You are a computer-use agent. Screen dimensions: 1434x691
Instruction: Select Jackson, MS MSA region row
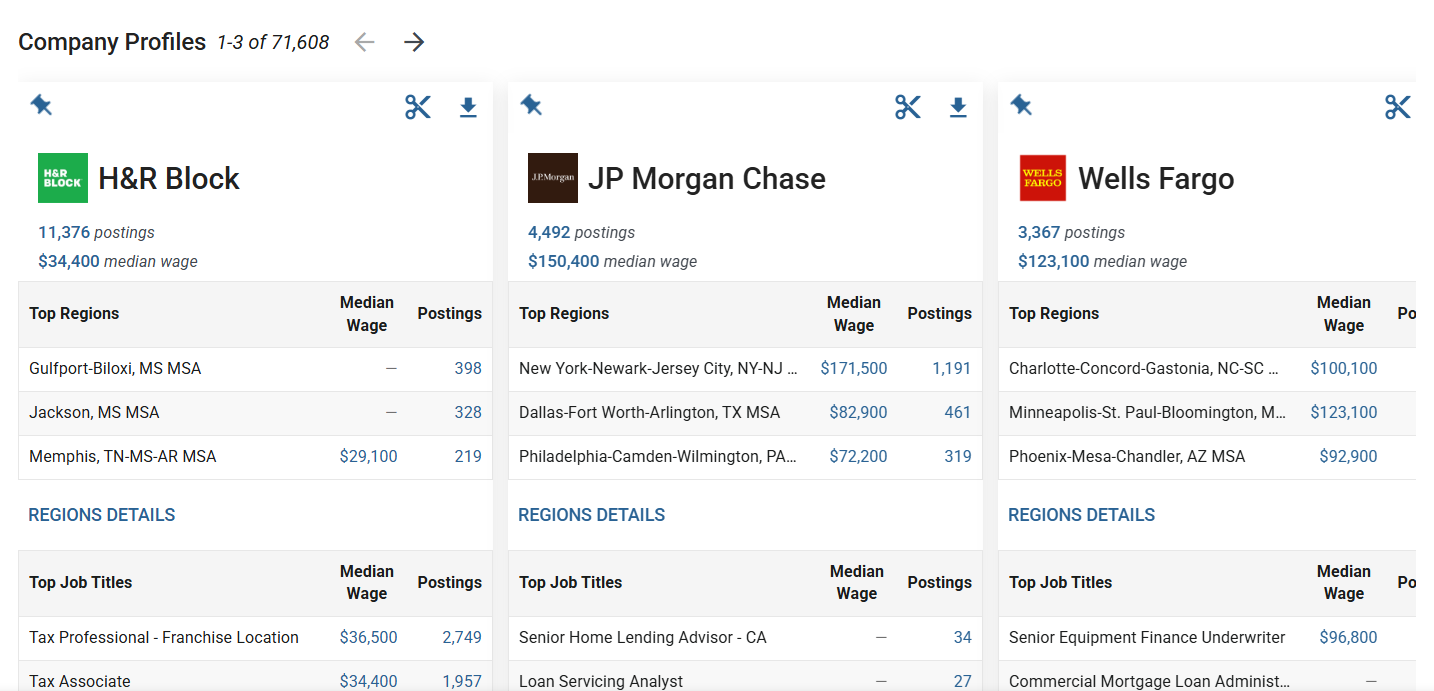pos(255,413)
